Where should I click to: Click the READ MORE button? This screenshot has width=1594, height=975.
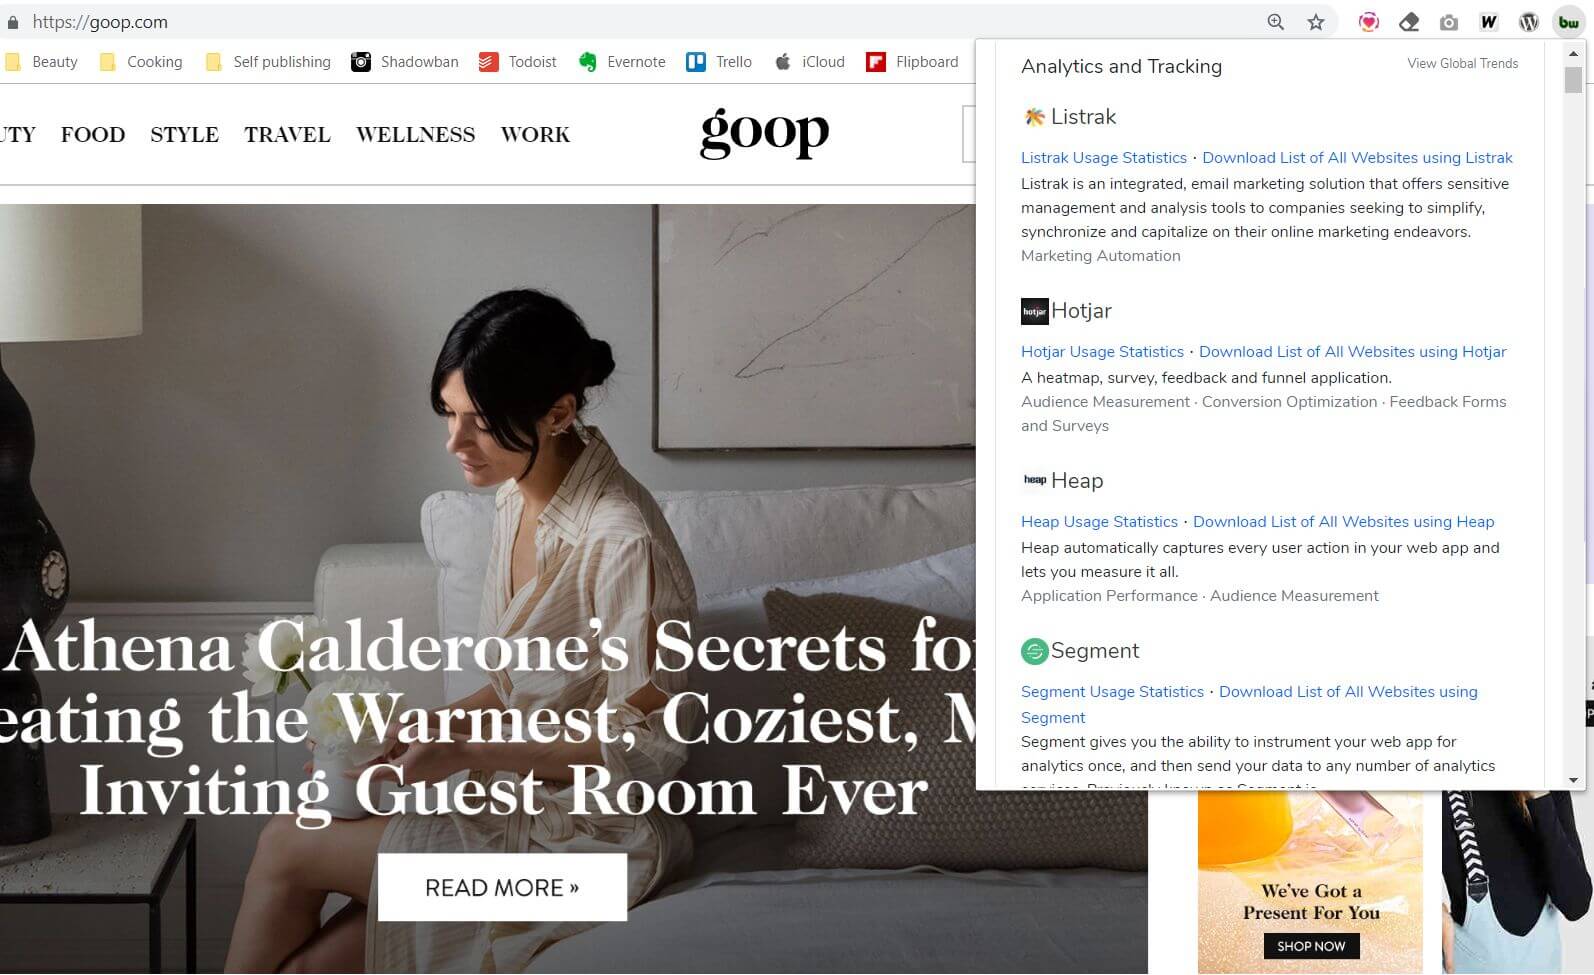pyautogui.click(x=502, y=887)
